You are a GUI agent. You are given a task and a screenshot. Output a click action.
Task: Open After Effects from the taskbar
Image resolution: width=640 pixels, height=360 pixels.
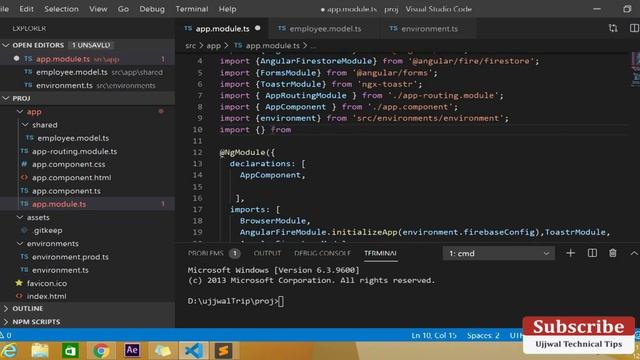132,350
